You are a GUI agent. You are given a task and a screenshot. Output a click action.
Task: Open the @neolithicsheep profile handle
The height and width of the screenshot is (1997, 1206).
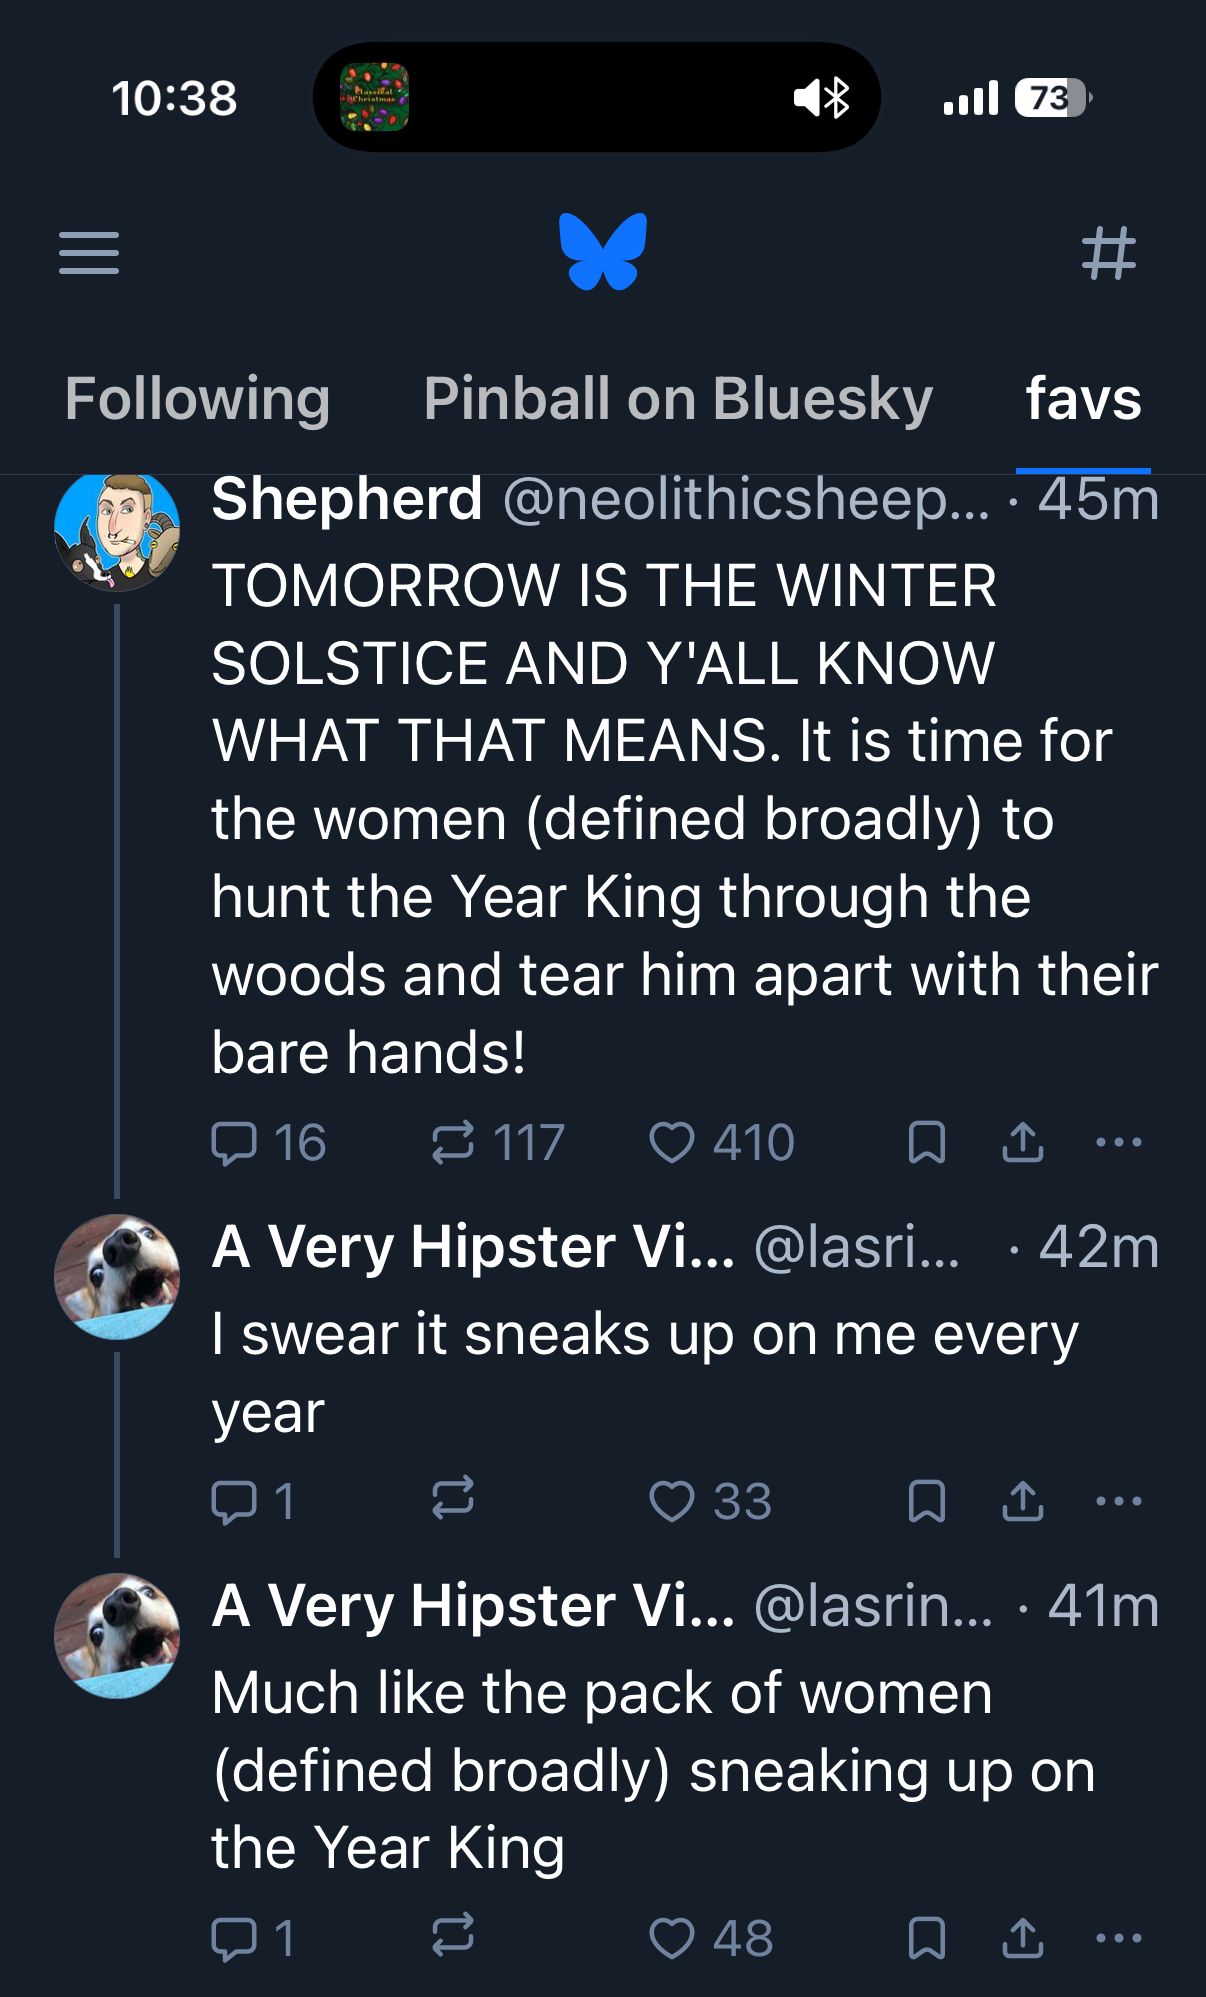746,499
